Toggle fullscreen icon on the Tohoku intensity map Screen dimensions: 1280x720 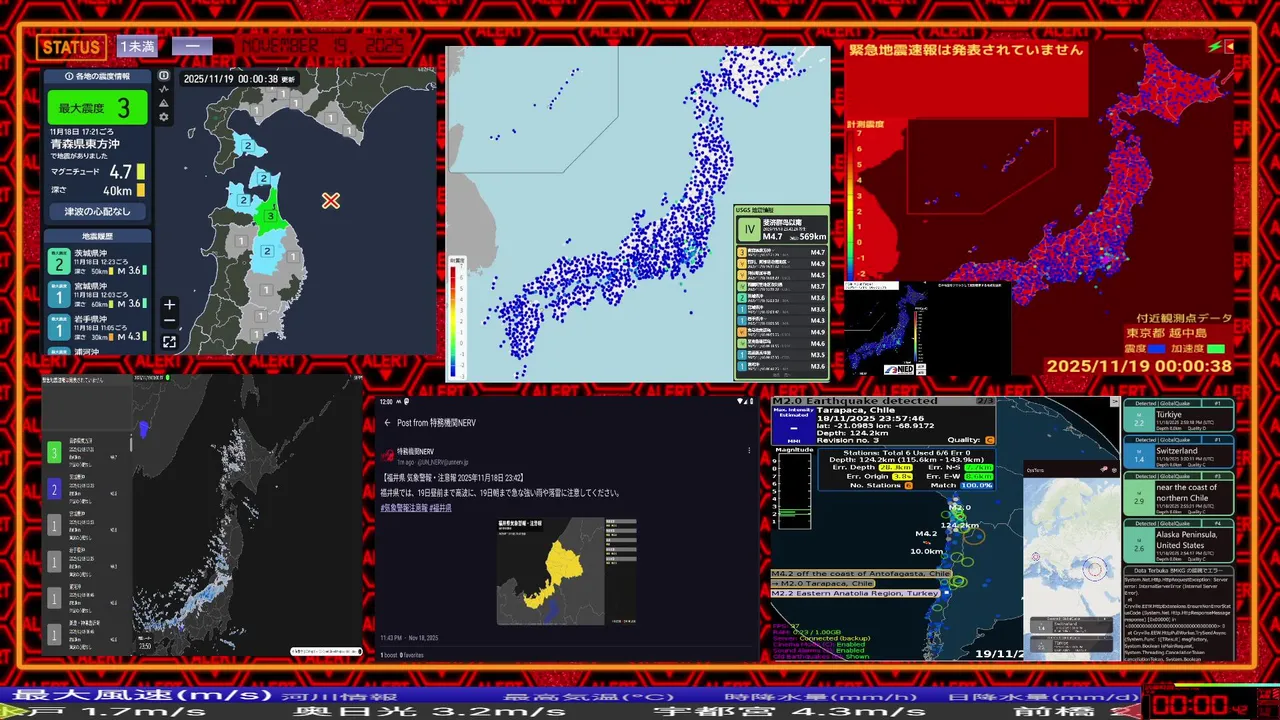click(170, 342)
